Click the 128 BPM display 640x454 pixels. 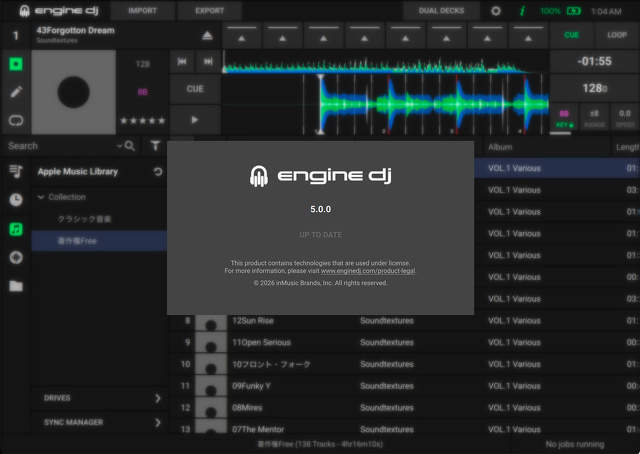coord(594,88)
